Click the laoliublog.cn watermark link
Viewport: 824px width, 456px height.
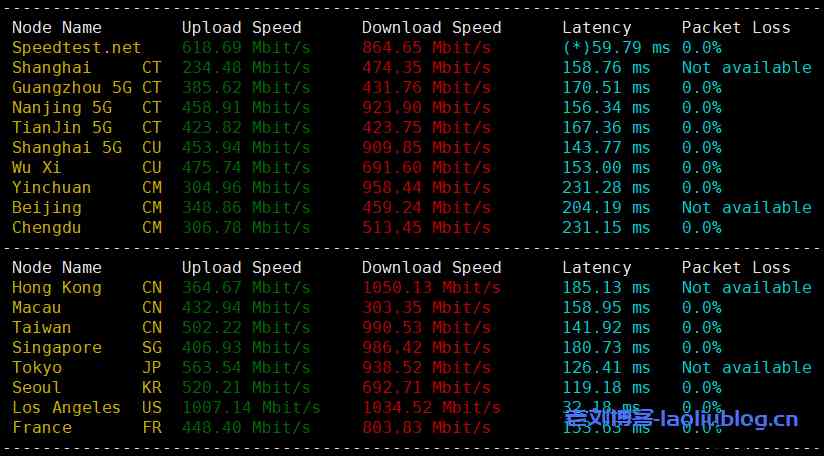[x=682, y=419]
